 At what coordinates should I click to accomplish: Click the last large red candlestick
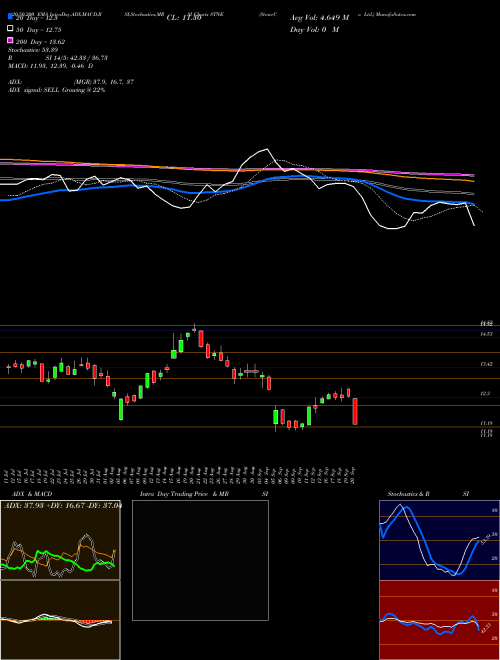[355, 411]
